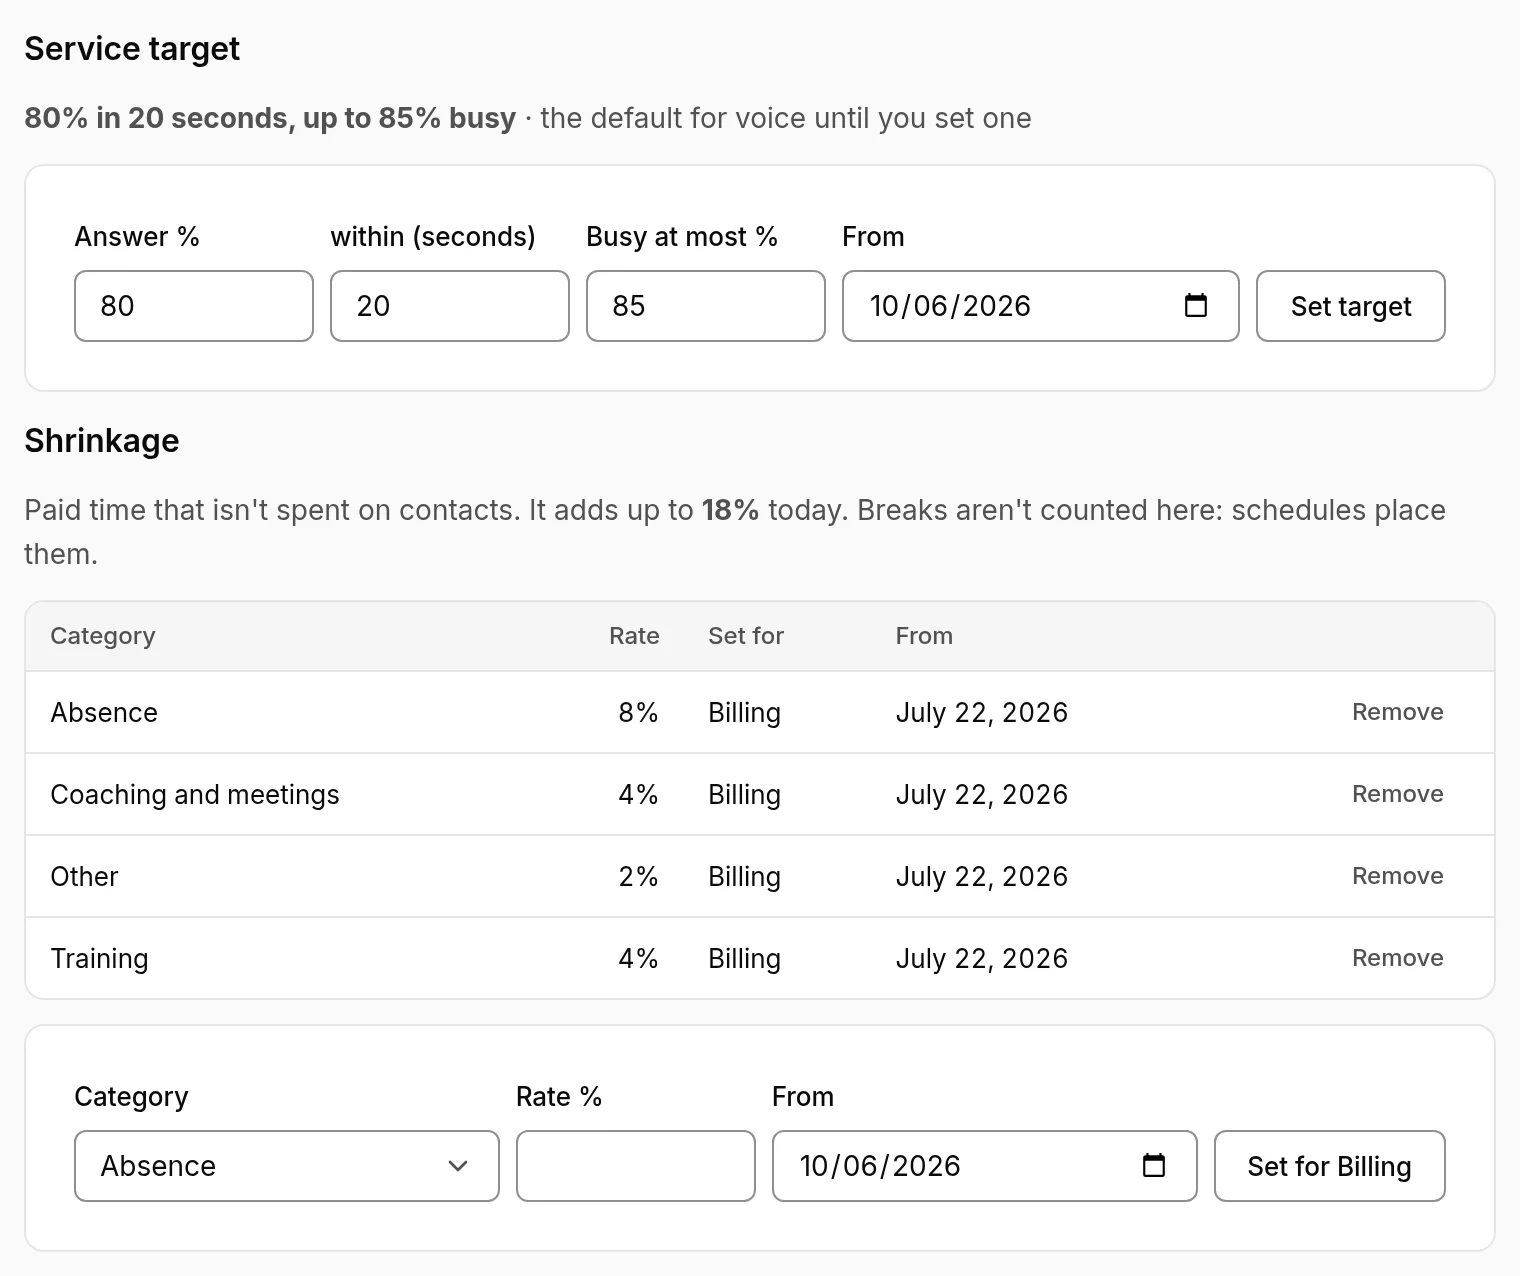Open calendar picker in Service target From field
The image size is (1520, 1276).
1196,305
